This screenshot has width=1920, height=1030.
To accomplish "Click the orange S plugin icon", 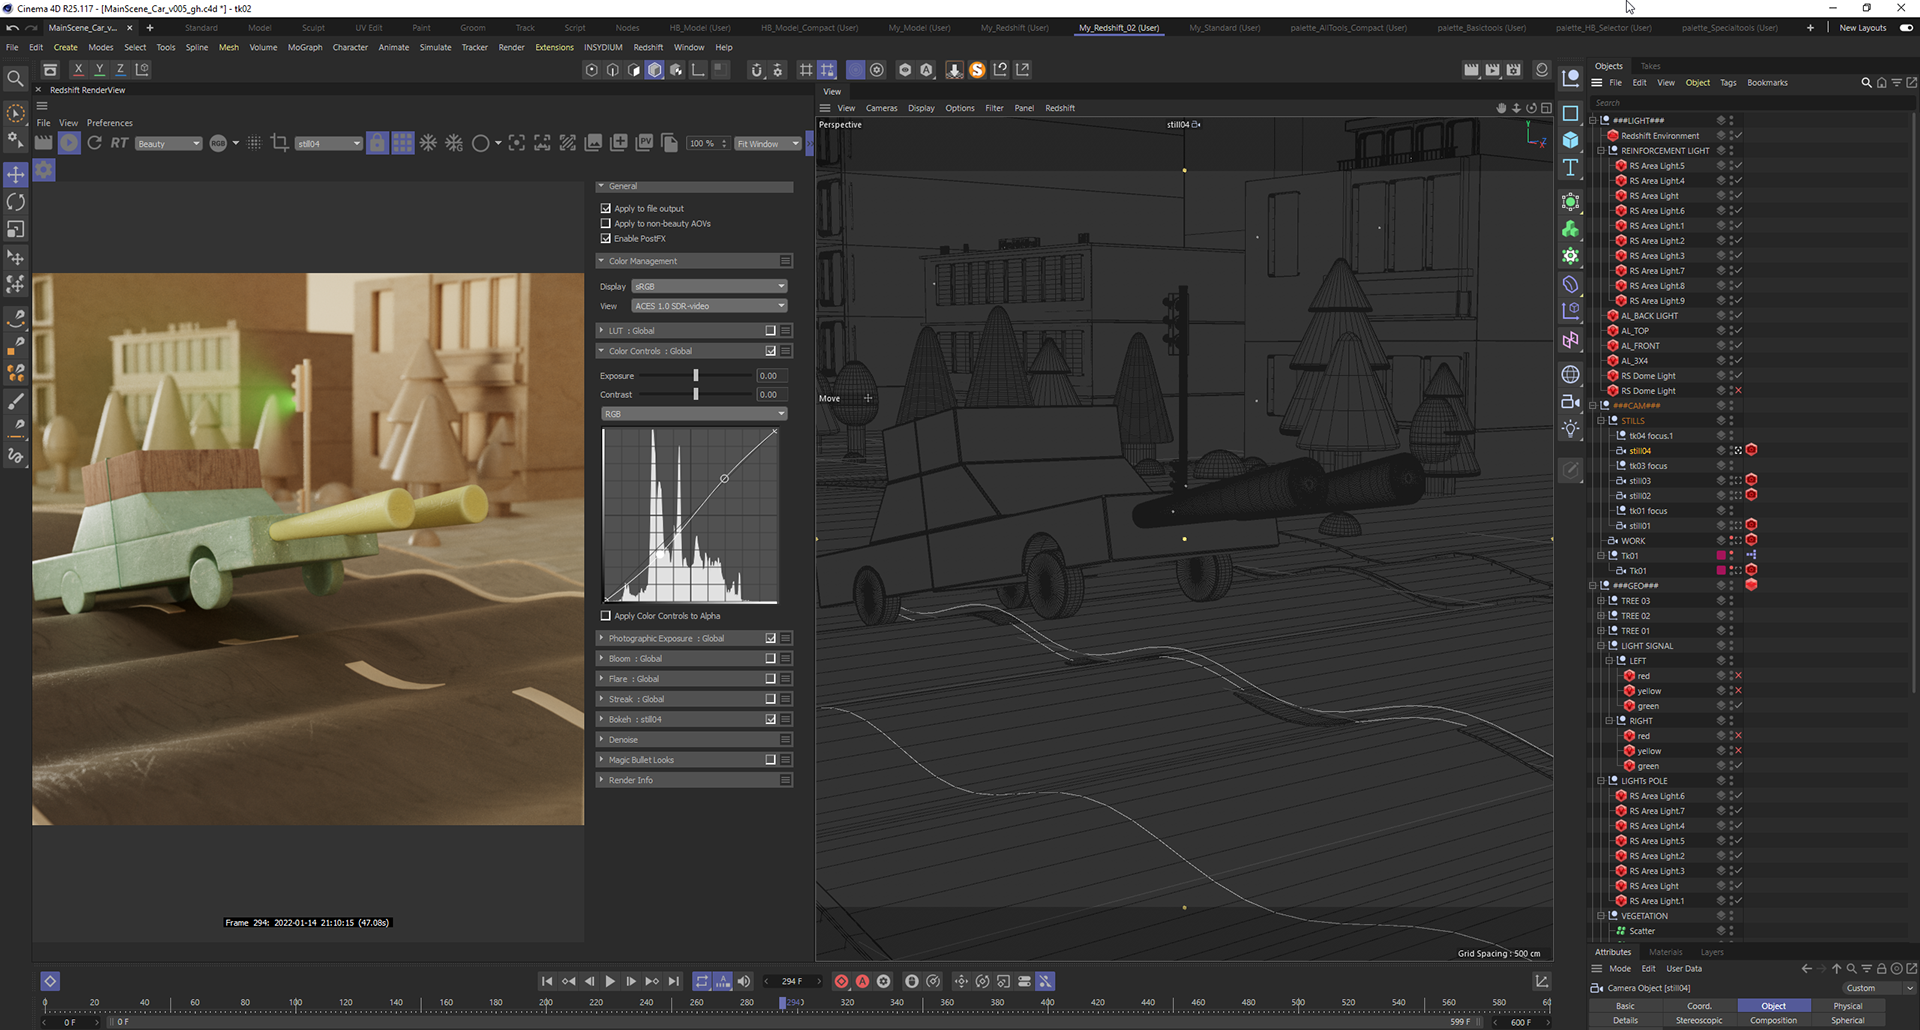I will coord(977,69).
